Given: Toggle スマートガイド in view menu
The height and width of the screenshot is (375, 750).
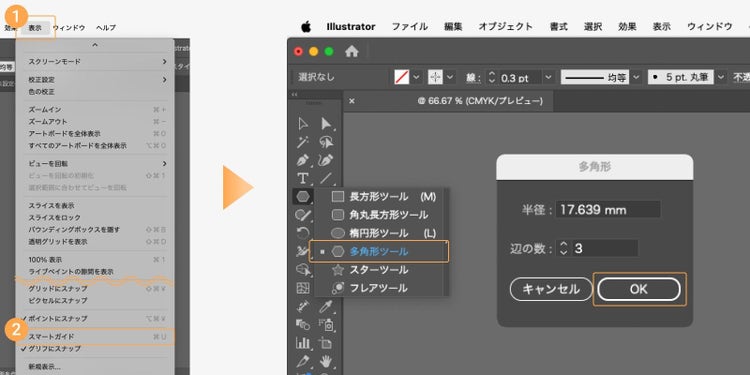Looking at the screenshot, I should (x=95, y=337).
